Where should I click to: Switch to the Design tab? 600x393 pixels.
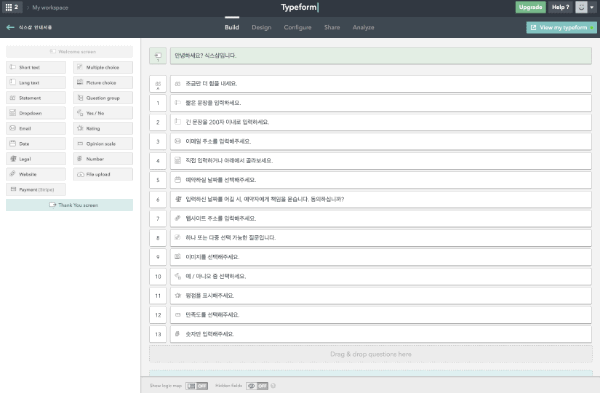tap(261, 28)
